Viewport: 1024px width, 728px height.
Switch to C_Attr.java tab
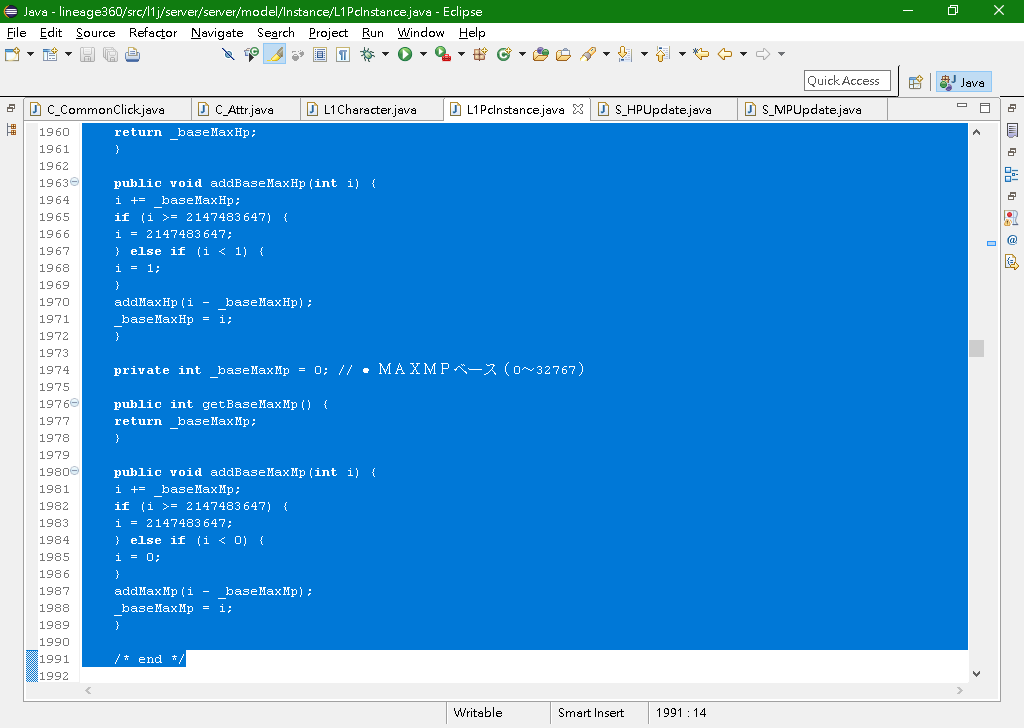[x=244, y=110]
